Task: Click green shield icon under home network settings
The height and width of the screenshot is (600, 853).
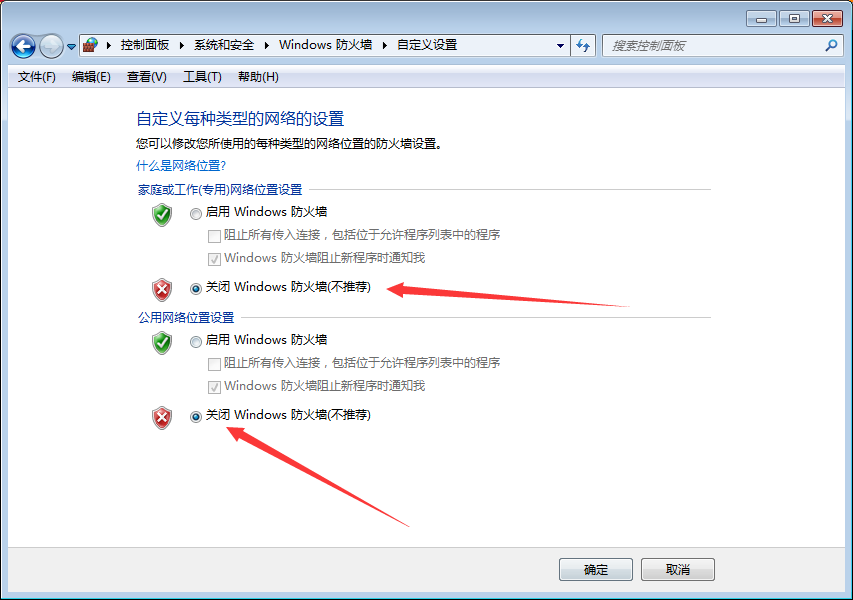Action: pos(162,215)
